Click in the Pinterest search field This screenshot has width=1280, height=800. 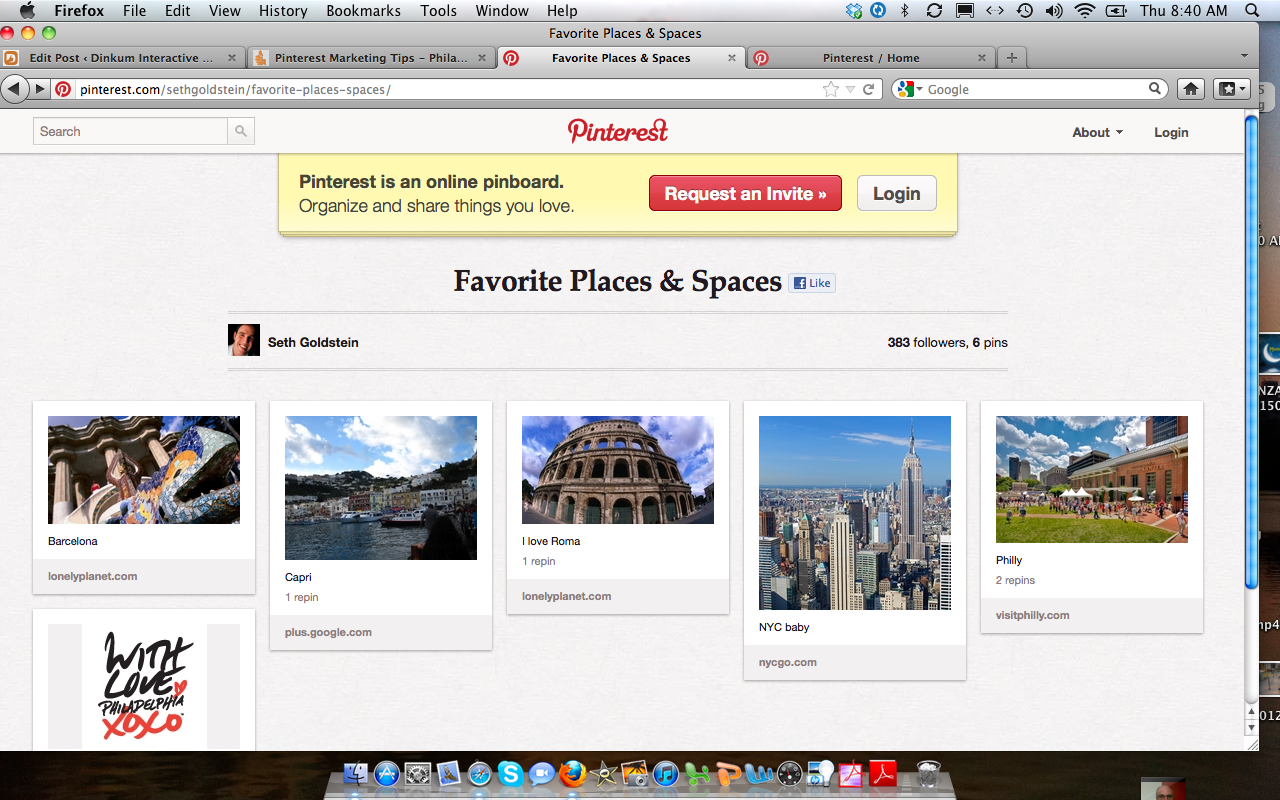pyautogui.click(x=131, y=131)
